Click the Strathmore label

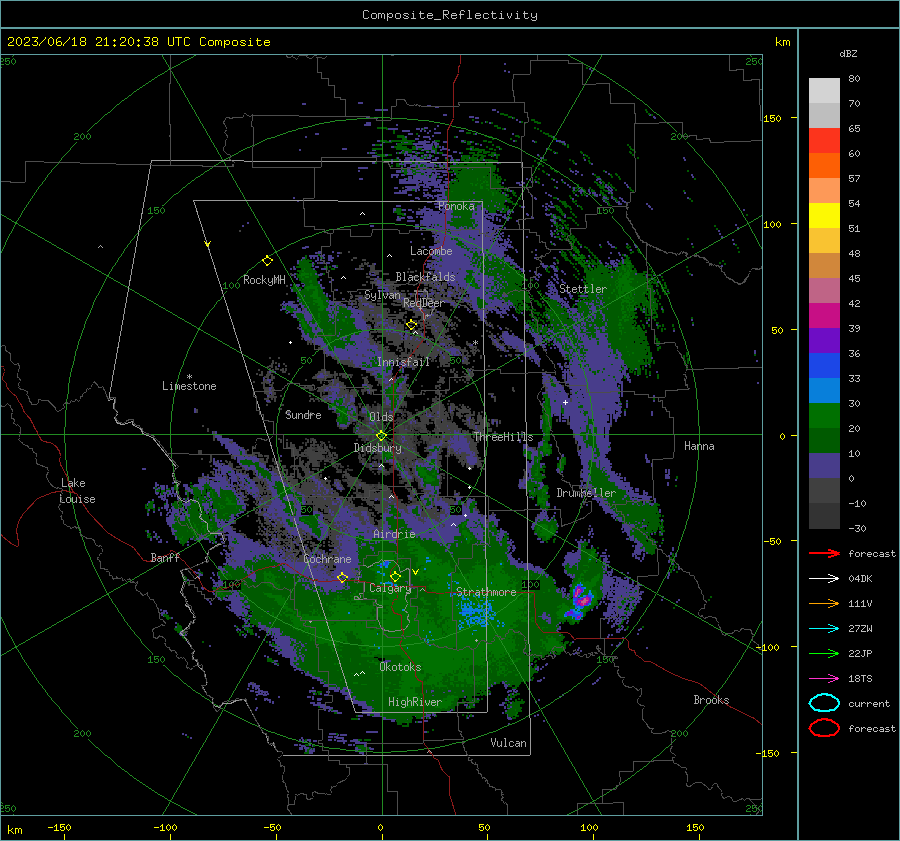tap(486, 592)
